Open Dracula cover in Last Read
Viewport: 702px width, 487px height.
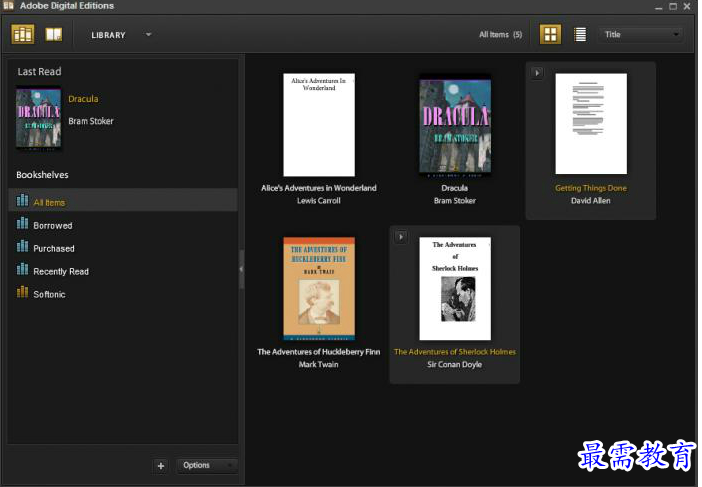38,118
